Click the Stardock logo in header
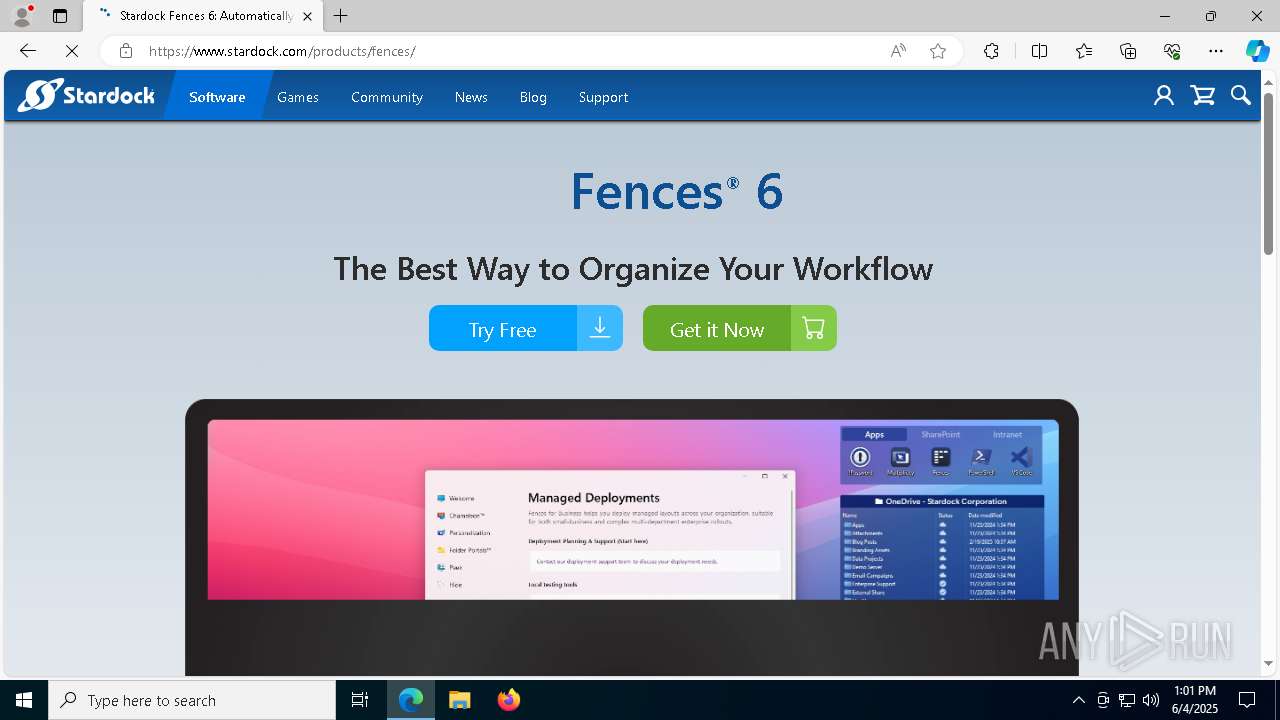Image resolution: width=1280 pixels, height=720 pixels. [x=86, y=96]
